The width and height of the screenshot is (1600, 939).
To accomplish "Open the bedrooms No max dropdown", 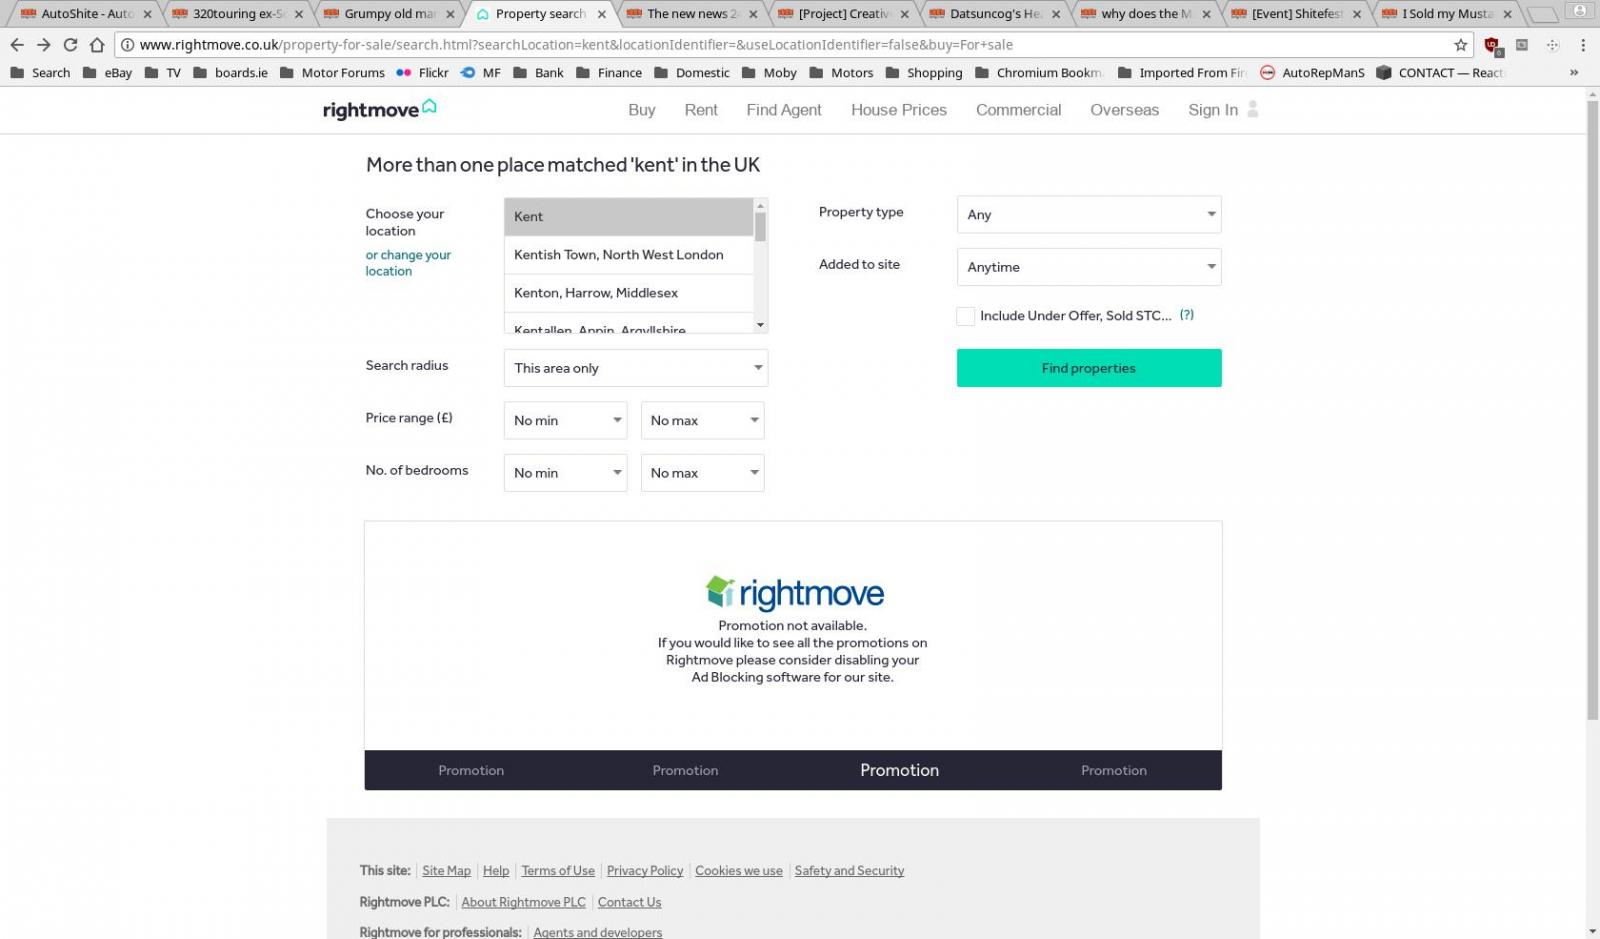I will [702, 473].
